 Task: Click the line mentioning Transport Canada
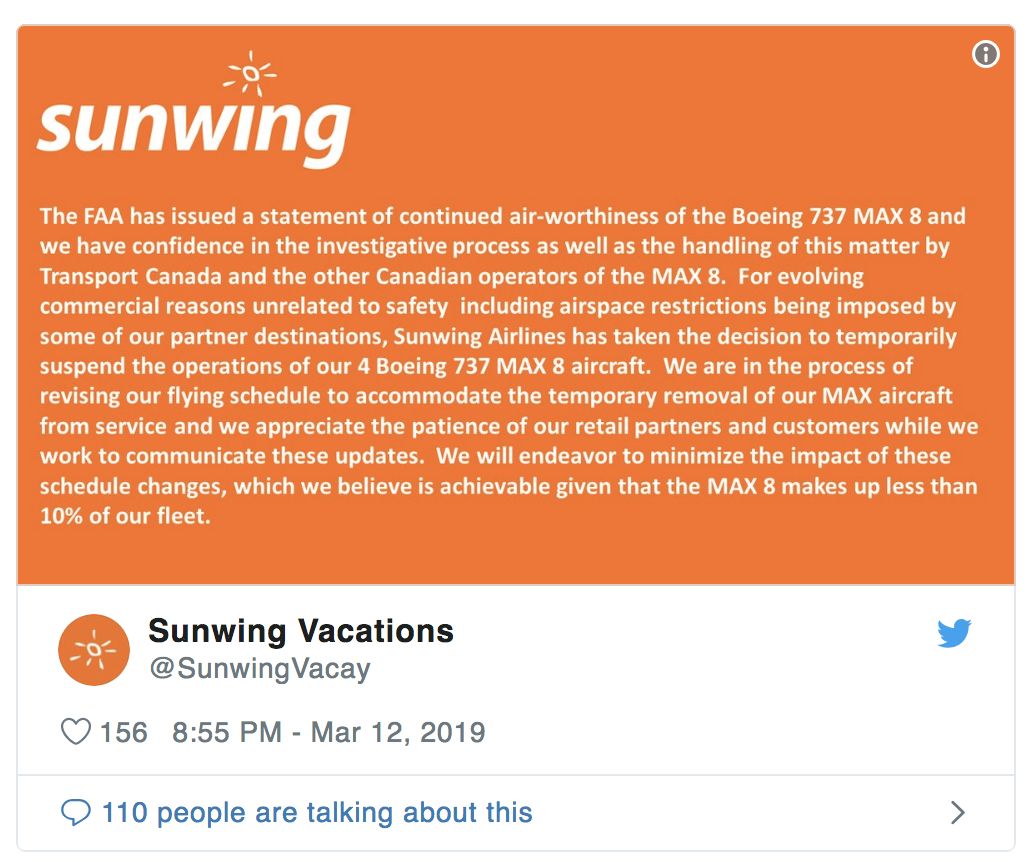click(x=452, y=276)
